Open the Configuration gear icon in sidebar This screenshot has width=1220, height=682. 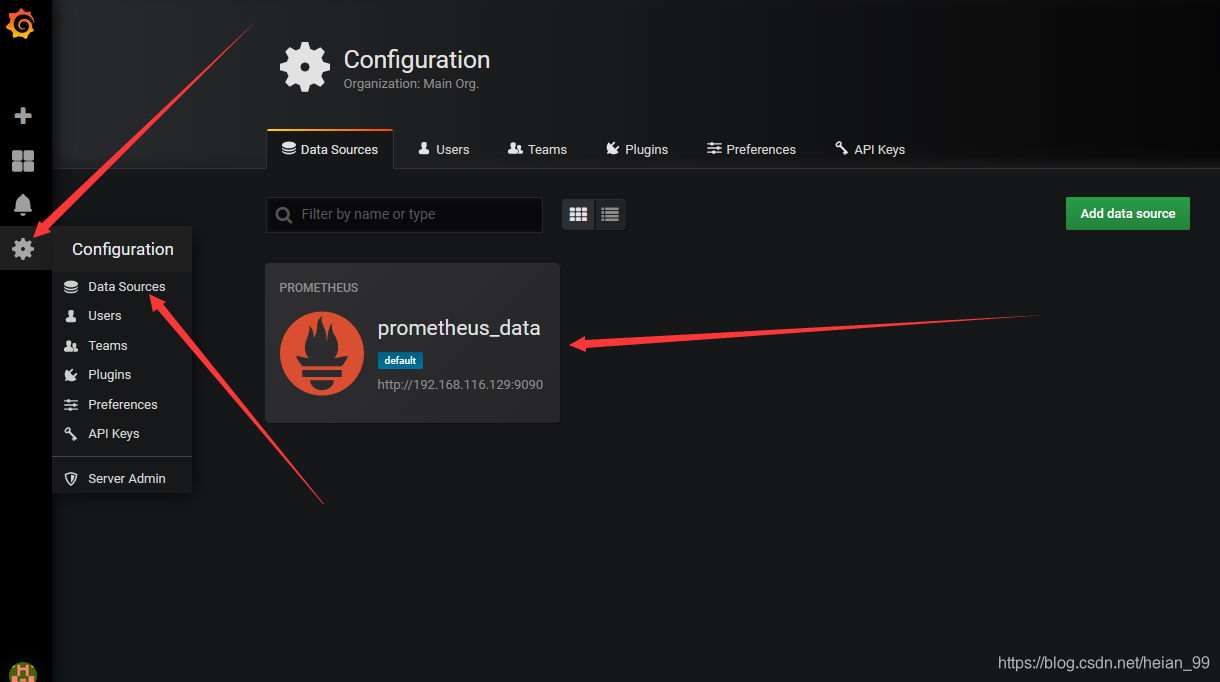click(x=23, y=249)
